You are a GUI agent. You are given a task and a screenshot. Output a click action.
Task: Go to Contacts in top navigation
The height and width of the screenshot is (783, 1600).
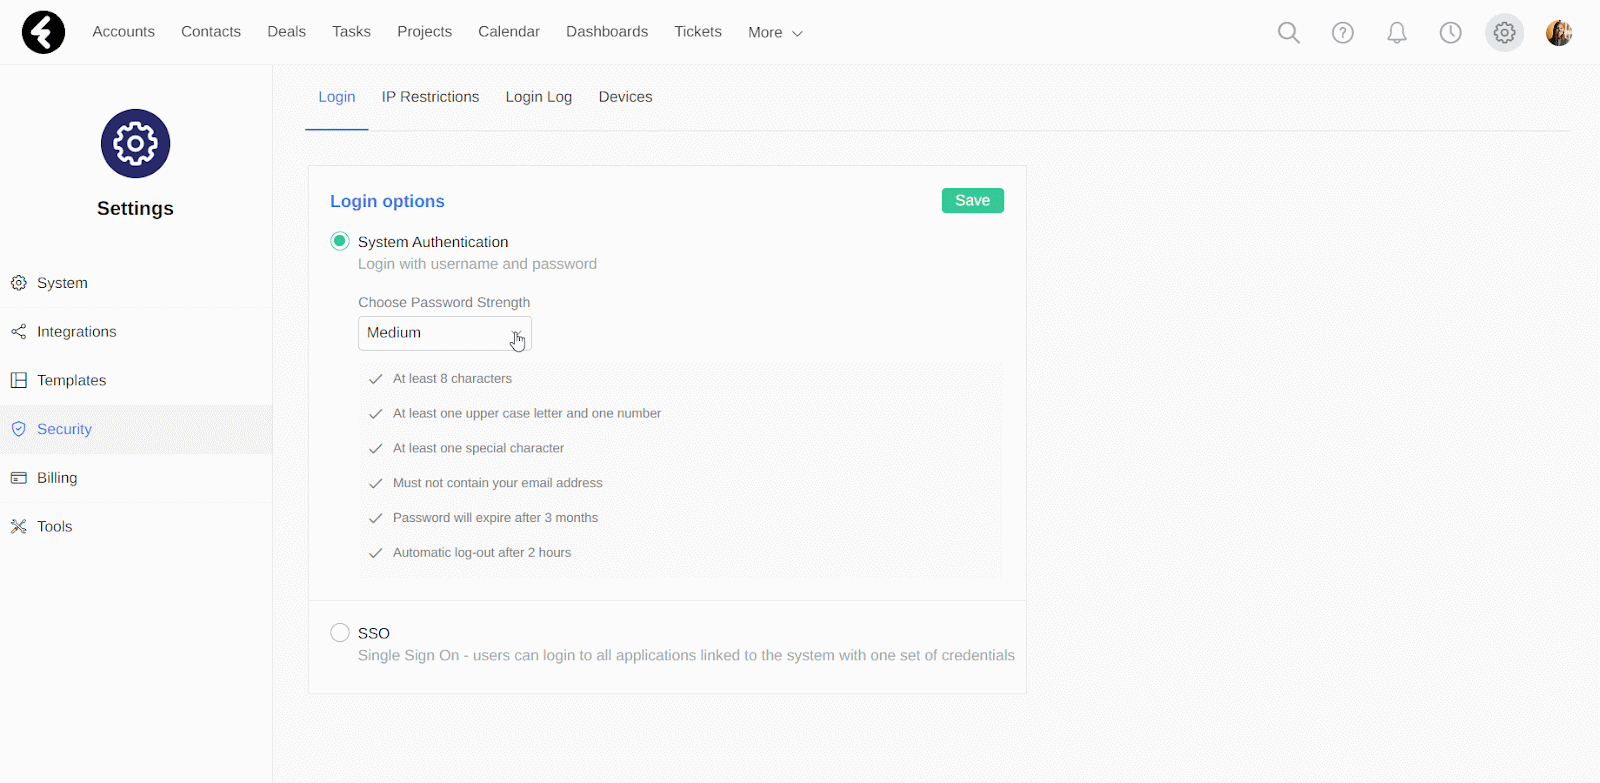click(211, 32)
